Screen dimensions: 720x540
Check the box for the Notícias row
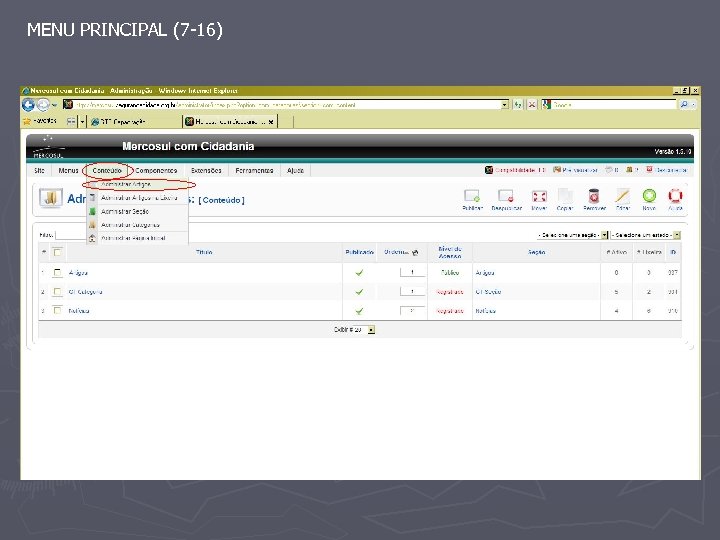[57, 310]
